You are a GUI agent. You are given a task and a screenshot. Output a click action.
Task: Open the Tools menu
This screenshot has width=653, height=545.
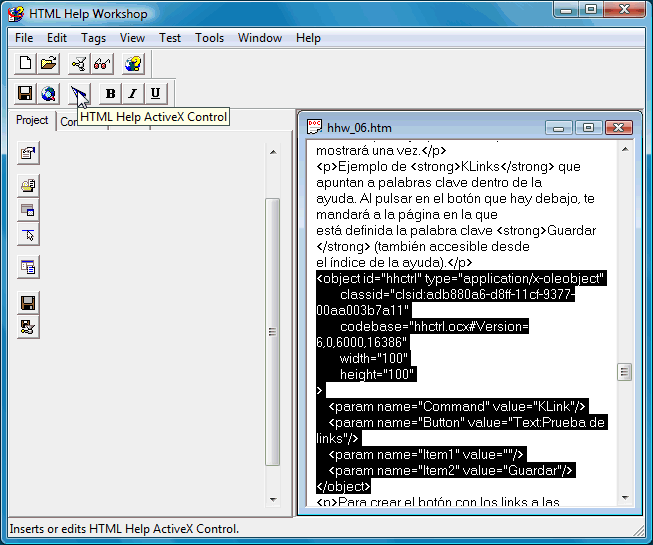(x=209, y=38)
